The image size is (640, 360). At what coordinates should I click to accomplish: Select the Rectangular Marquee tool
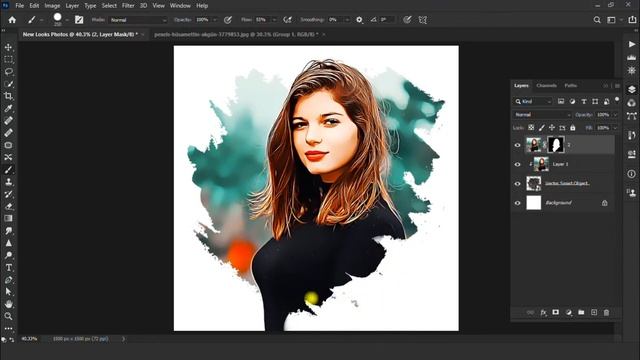8,60
